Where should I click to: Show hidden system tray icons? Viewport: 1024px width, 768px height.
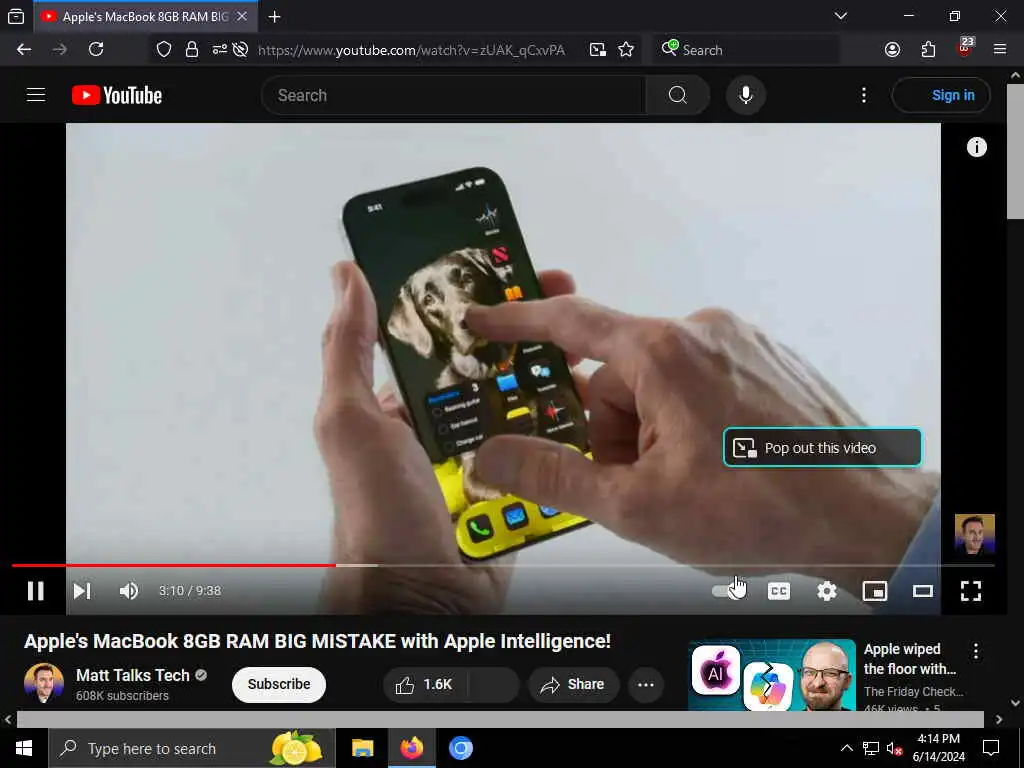[x=846, y=748]
